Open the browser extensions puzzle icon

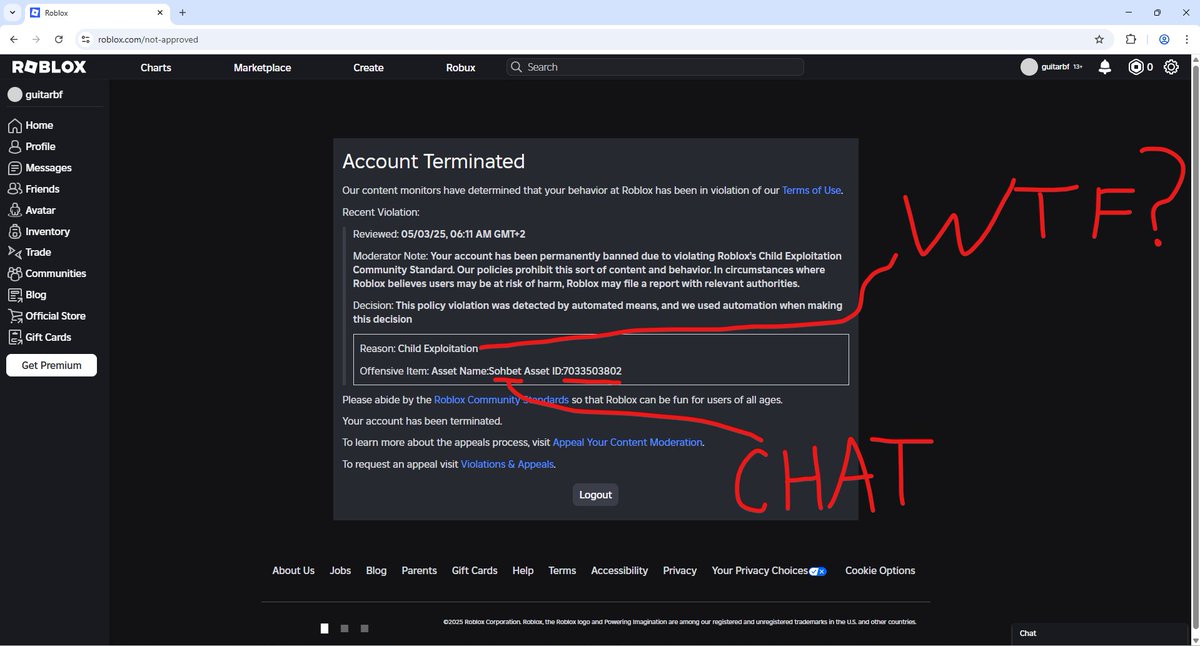click(x=1131, y=39)
